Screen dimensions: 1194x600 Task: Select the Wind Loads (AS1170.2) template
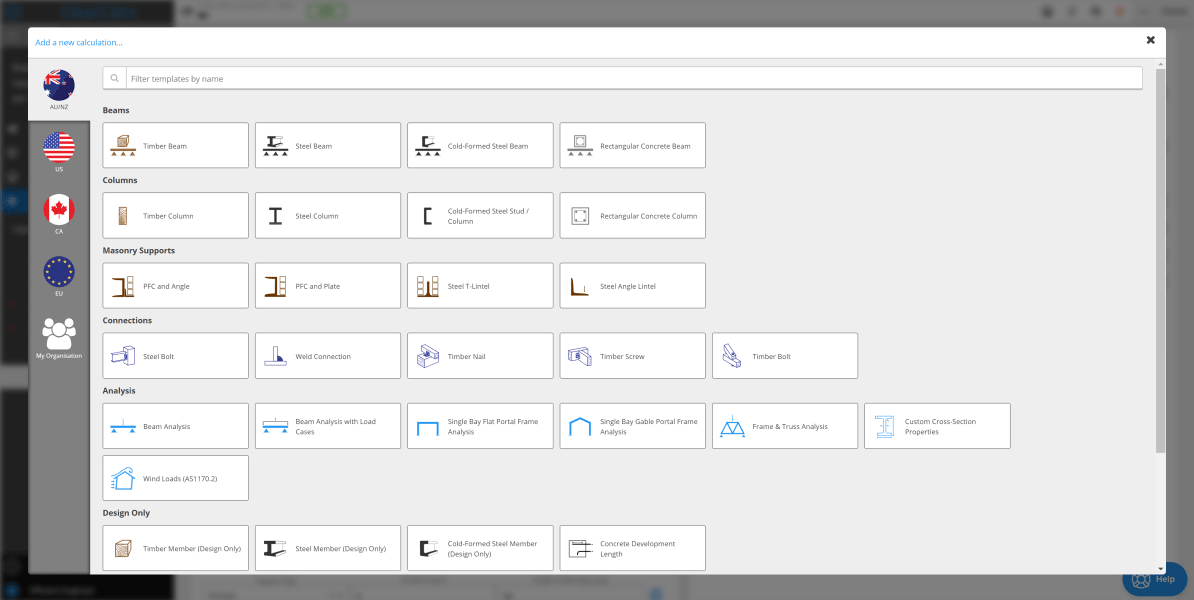pos(175,477)
